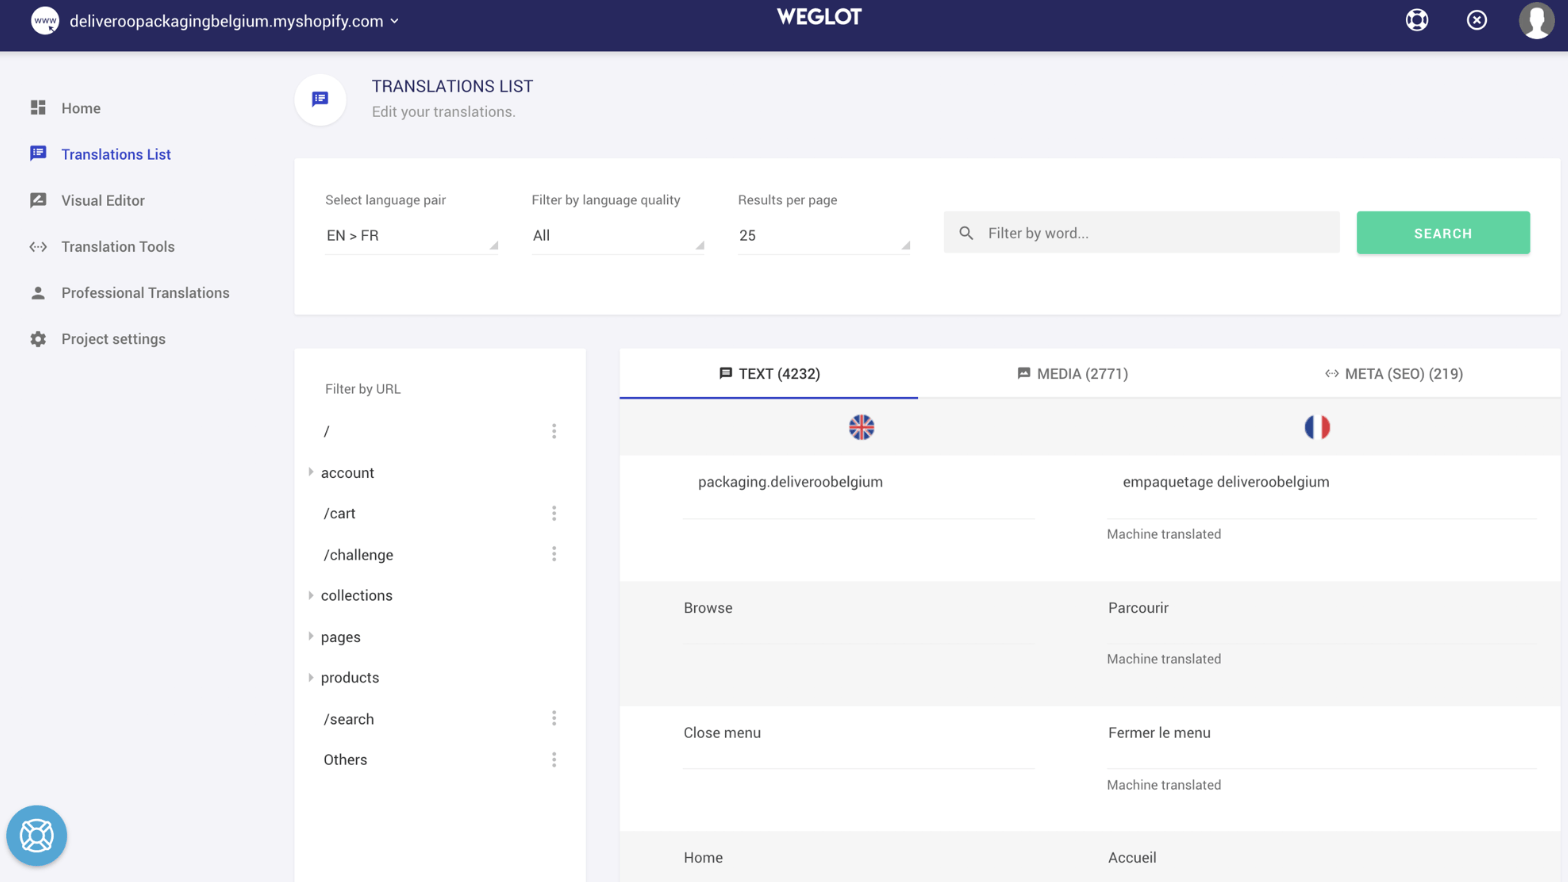Screen dimensions: 1568x882
Task: Switch to the META (SEO) (219) tab
Action: (1393, 374)
